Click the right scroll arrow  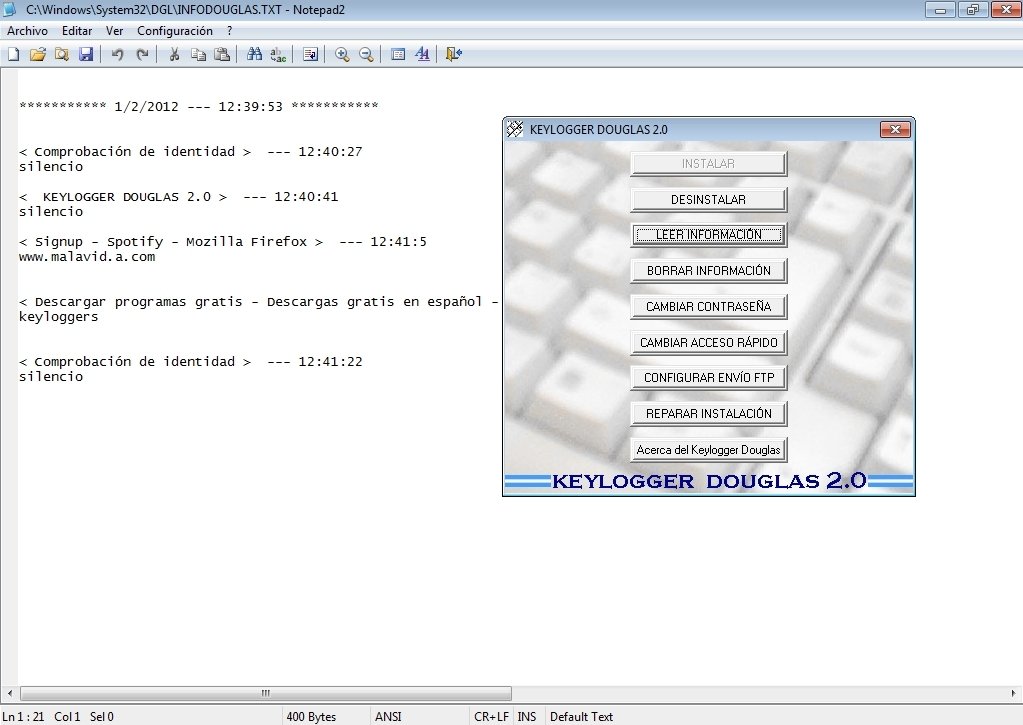1013,693
